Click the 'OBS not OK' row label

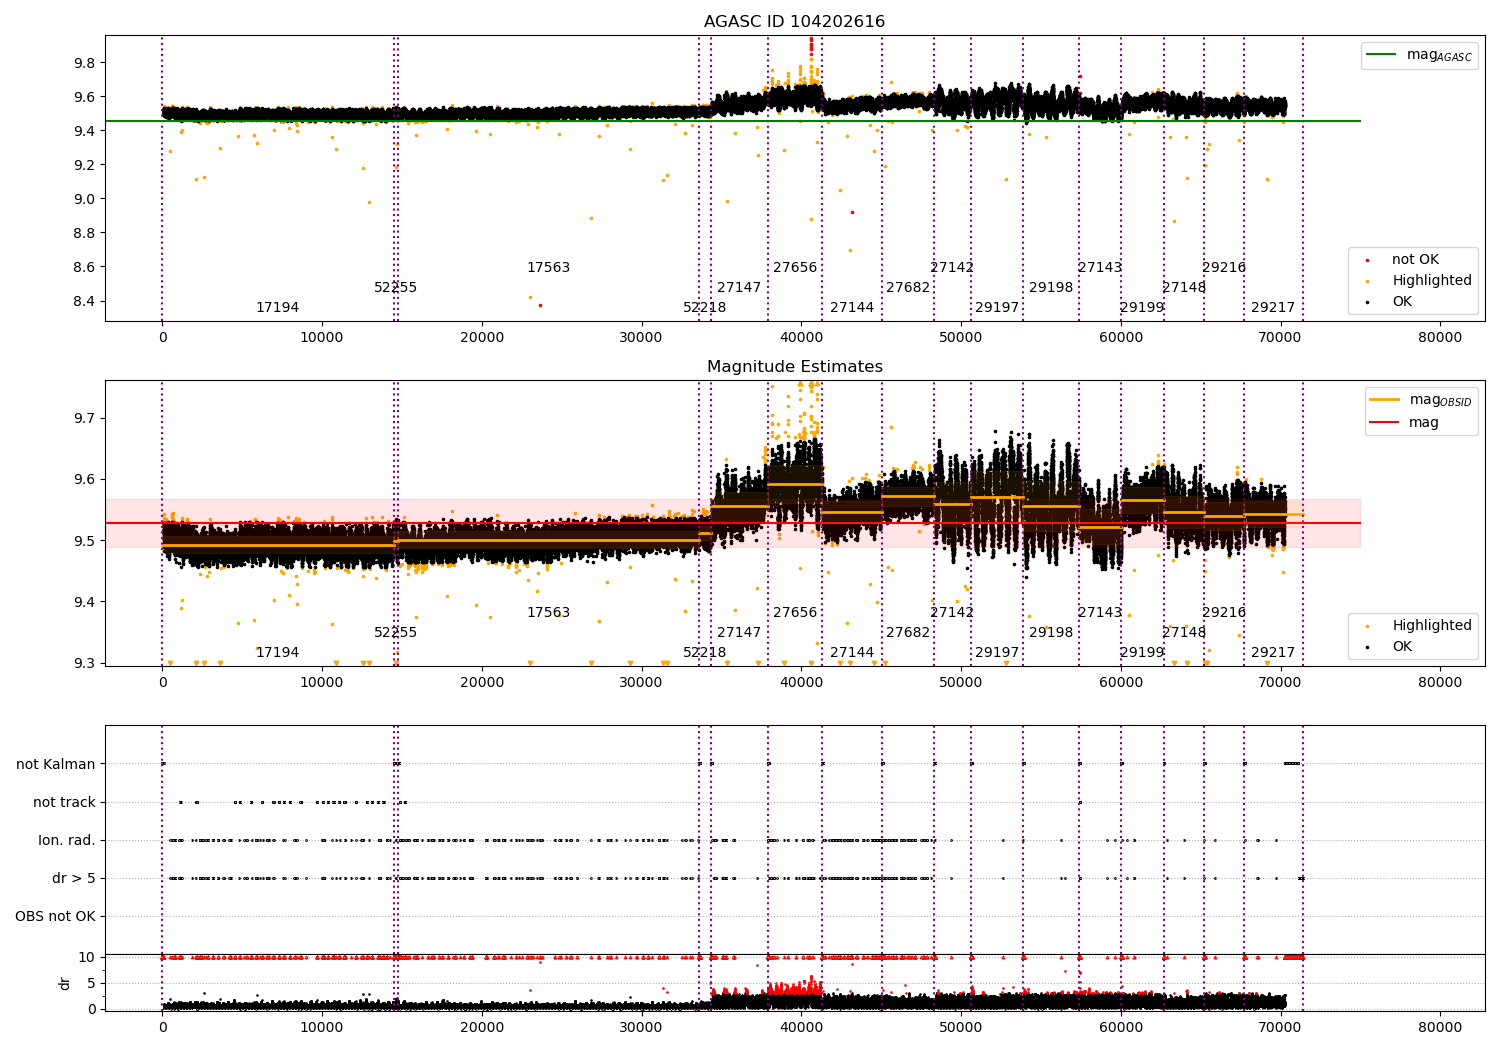(55, 917)
